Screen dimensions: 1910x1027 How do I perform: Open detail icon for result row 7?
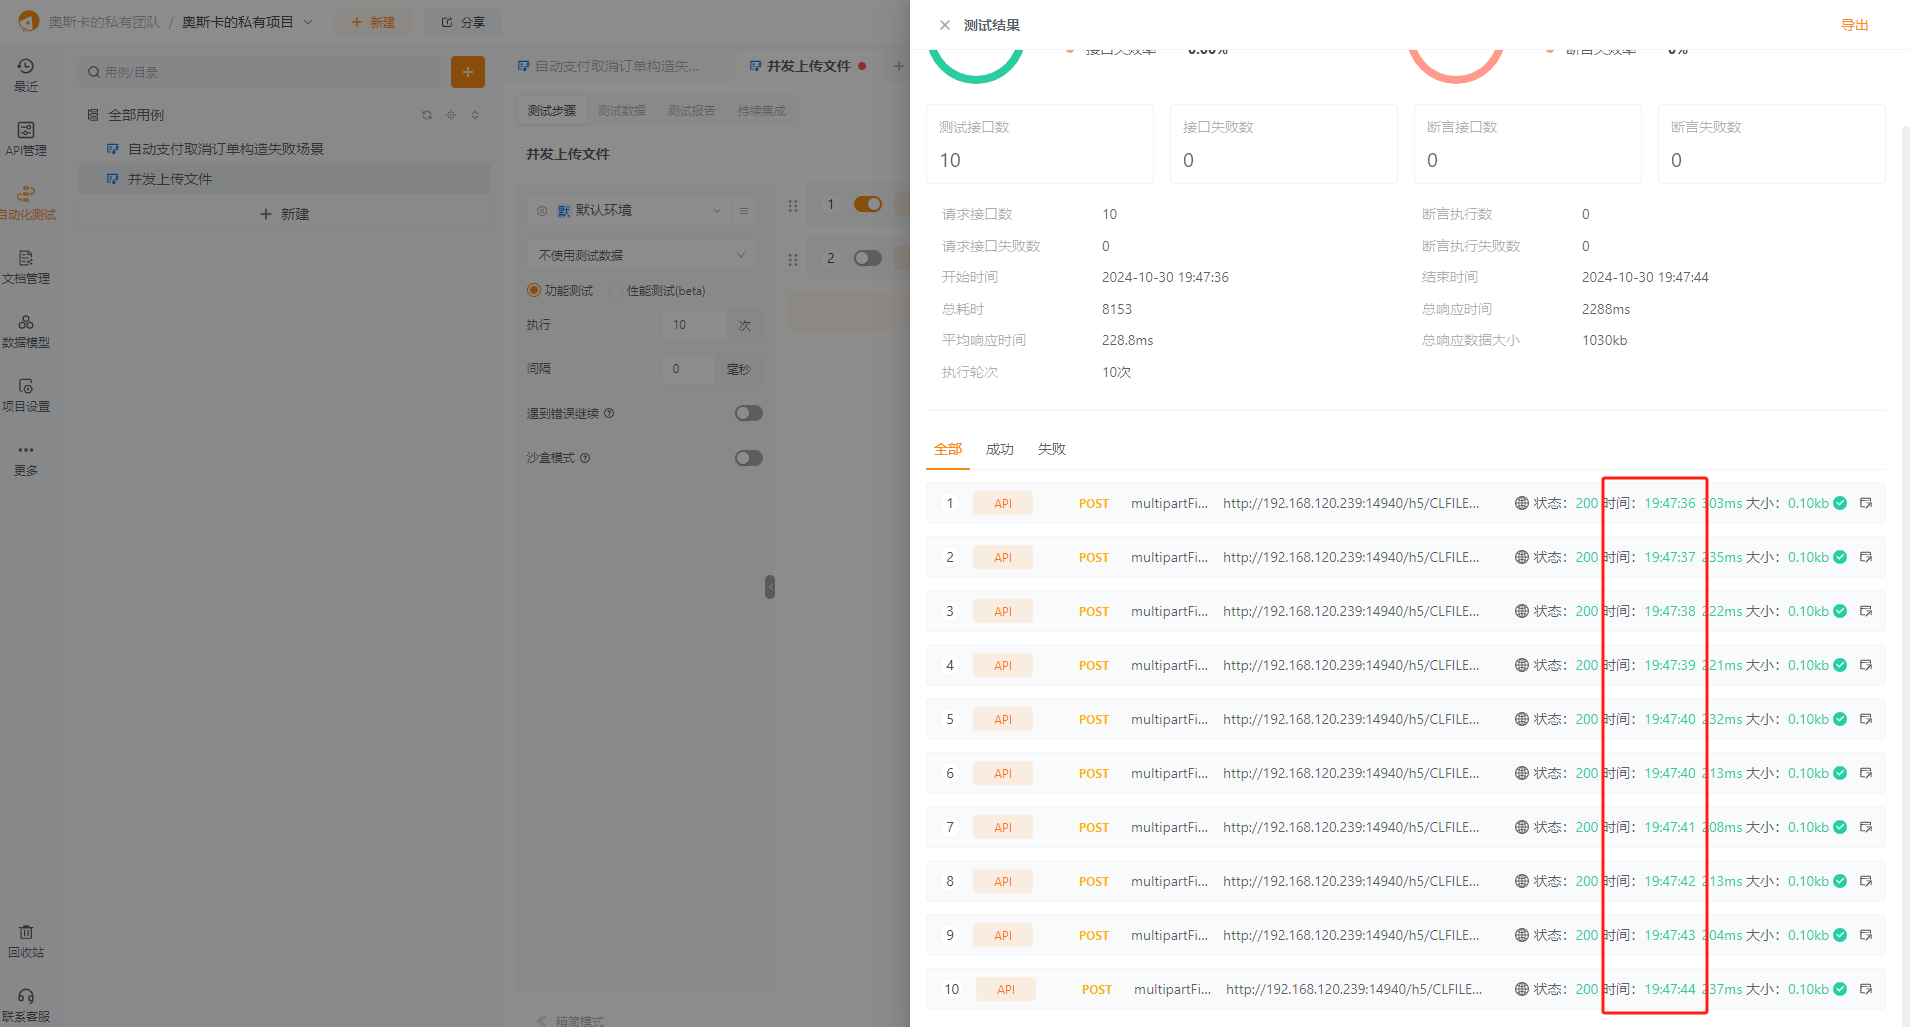[x=1866, y=827]
